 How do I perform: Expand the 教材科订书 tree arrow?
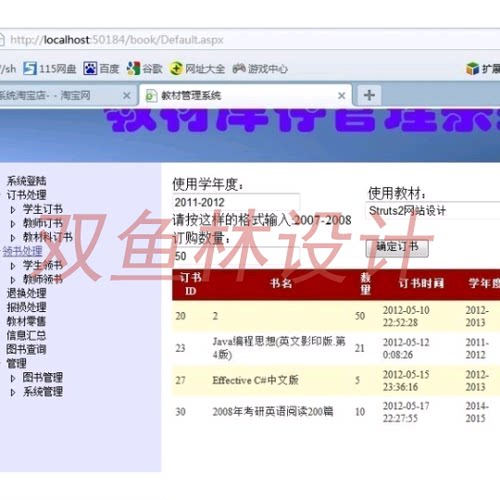(x=13, y=238)
